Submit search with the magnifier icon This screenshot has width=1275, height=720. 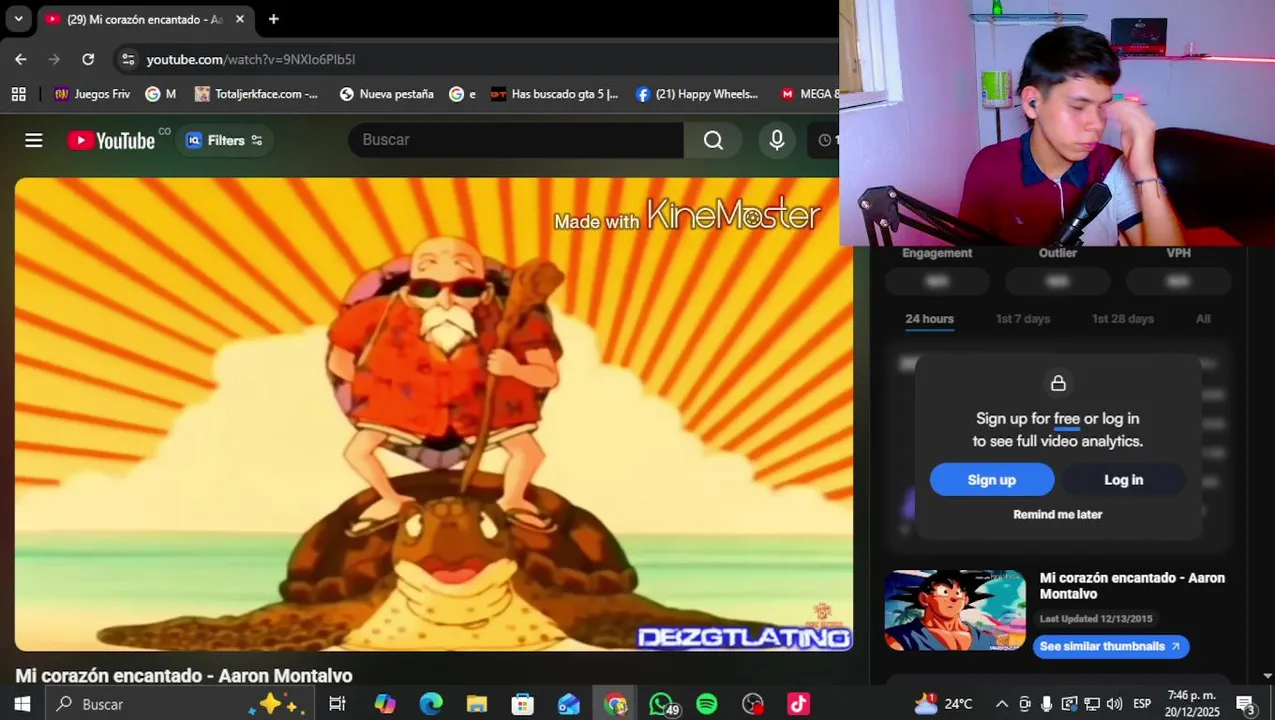[713, 140]
